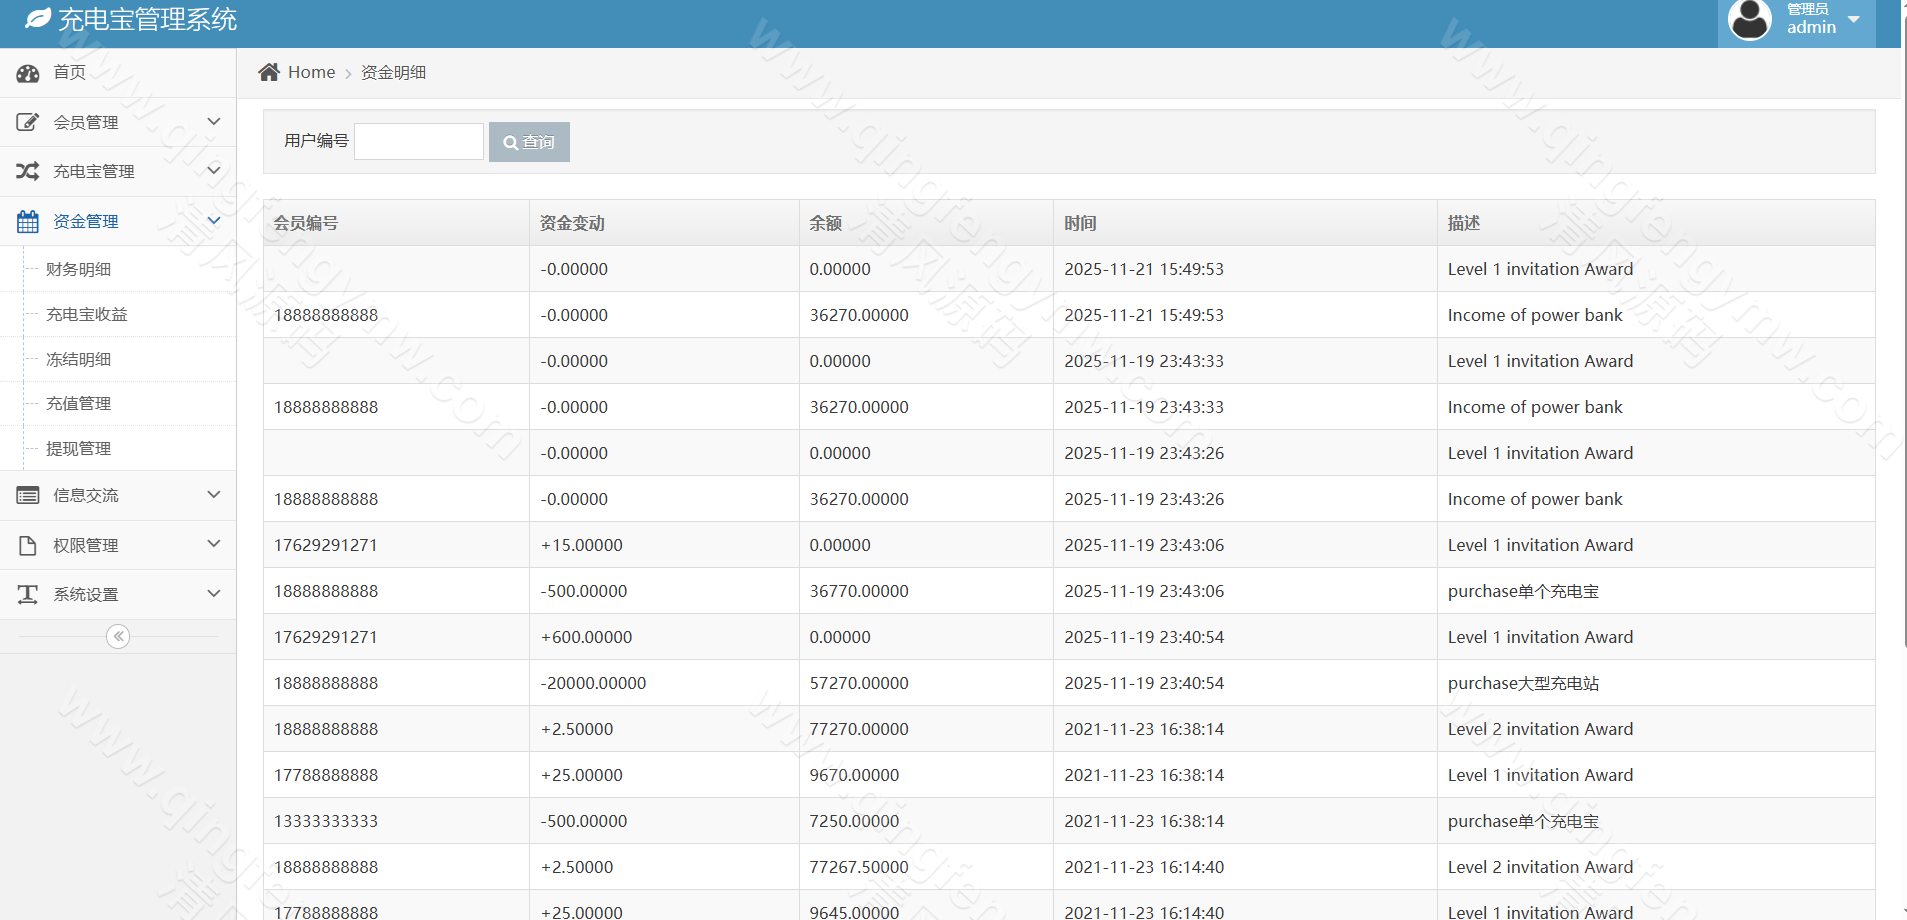Click the 资金管理 calendar icon
The height and width of the screenshot is (920, 1907).
click(27, 220)
